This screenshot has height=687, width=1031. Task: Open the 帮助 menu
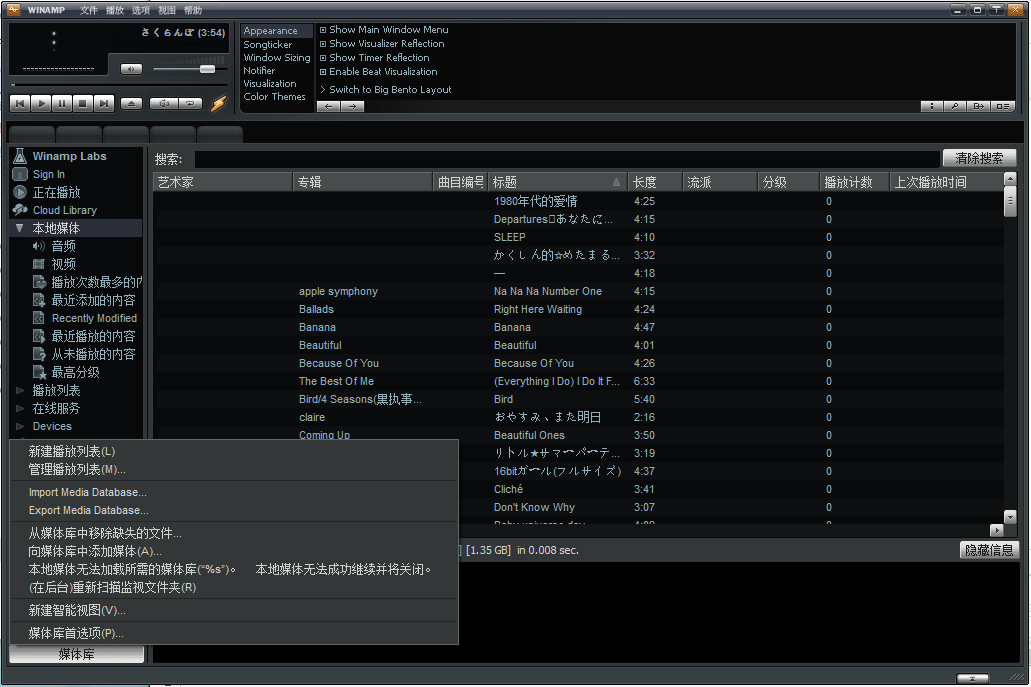(193, 11)
